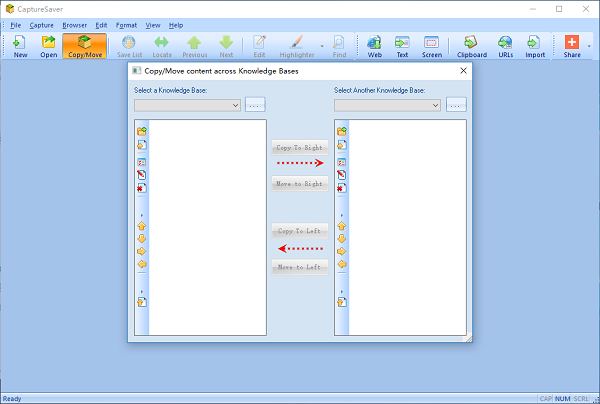
Task: Select the Screen capture tool
Action: [432, 46]
